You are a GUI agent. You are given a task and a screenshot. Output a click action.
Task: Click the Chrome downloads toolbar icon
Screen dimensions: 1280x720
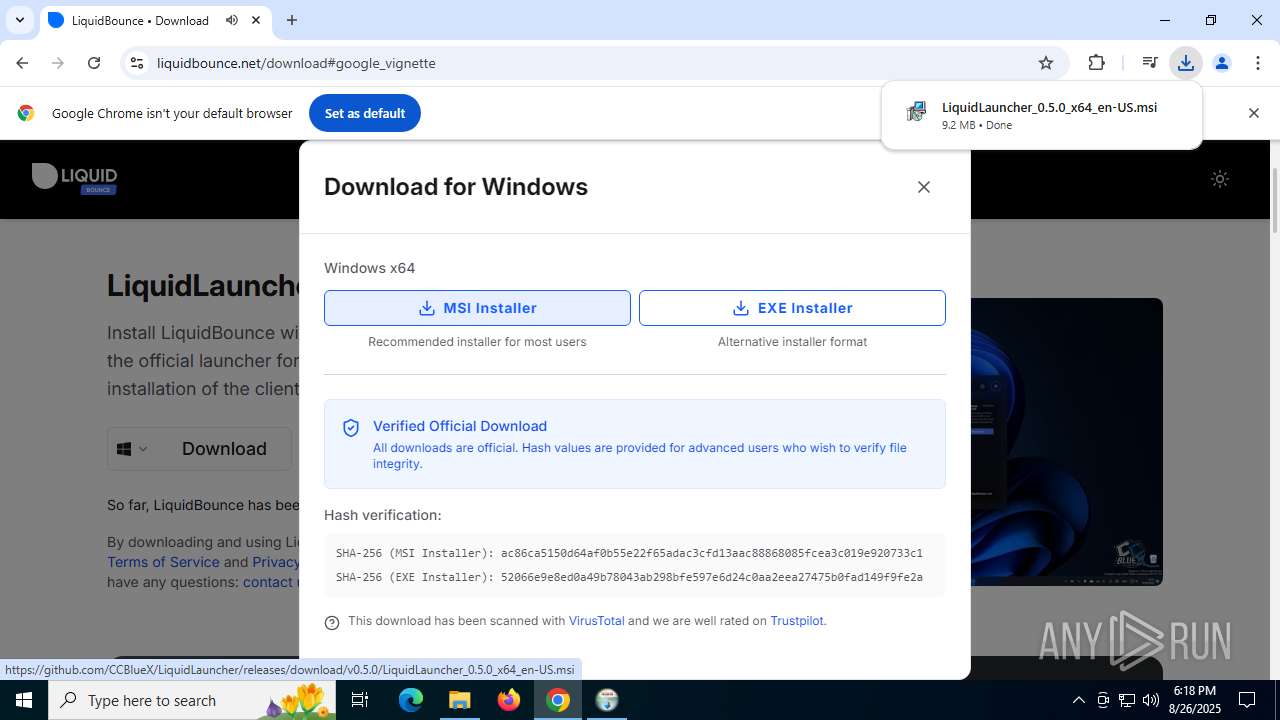(x=1186, y=63)
